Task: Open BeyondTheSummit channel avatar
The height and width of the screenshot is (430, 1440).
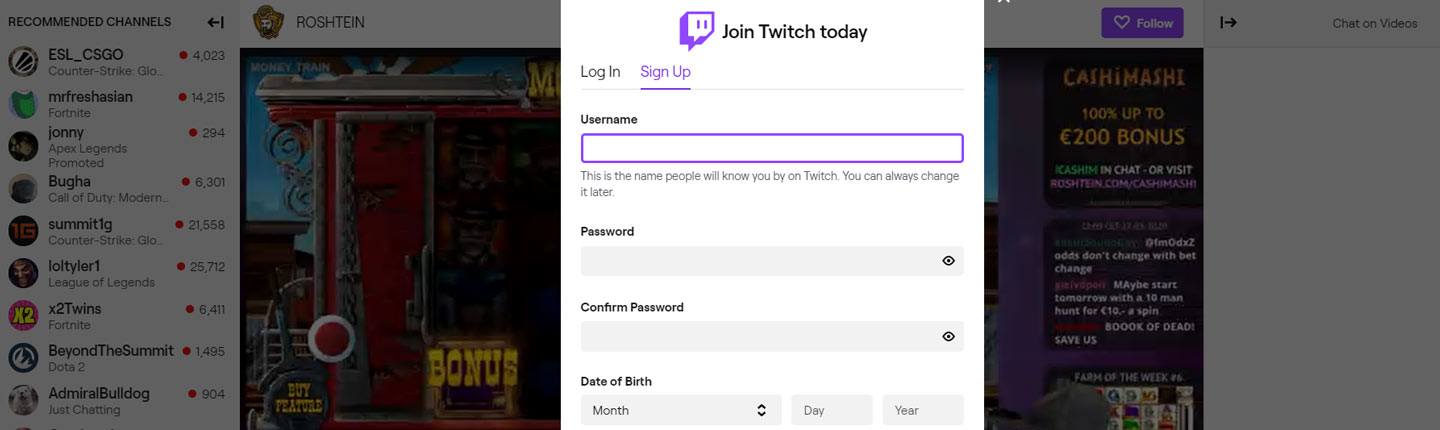Action: pos(23,358)
